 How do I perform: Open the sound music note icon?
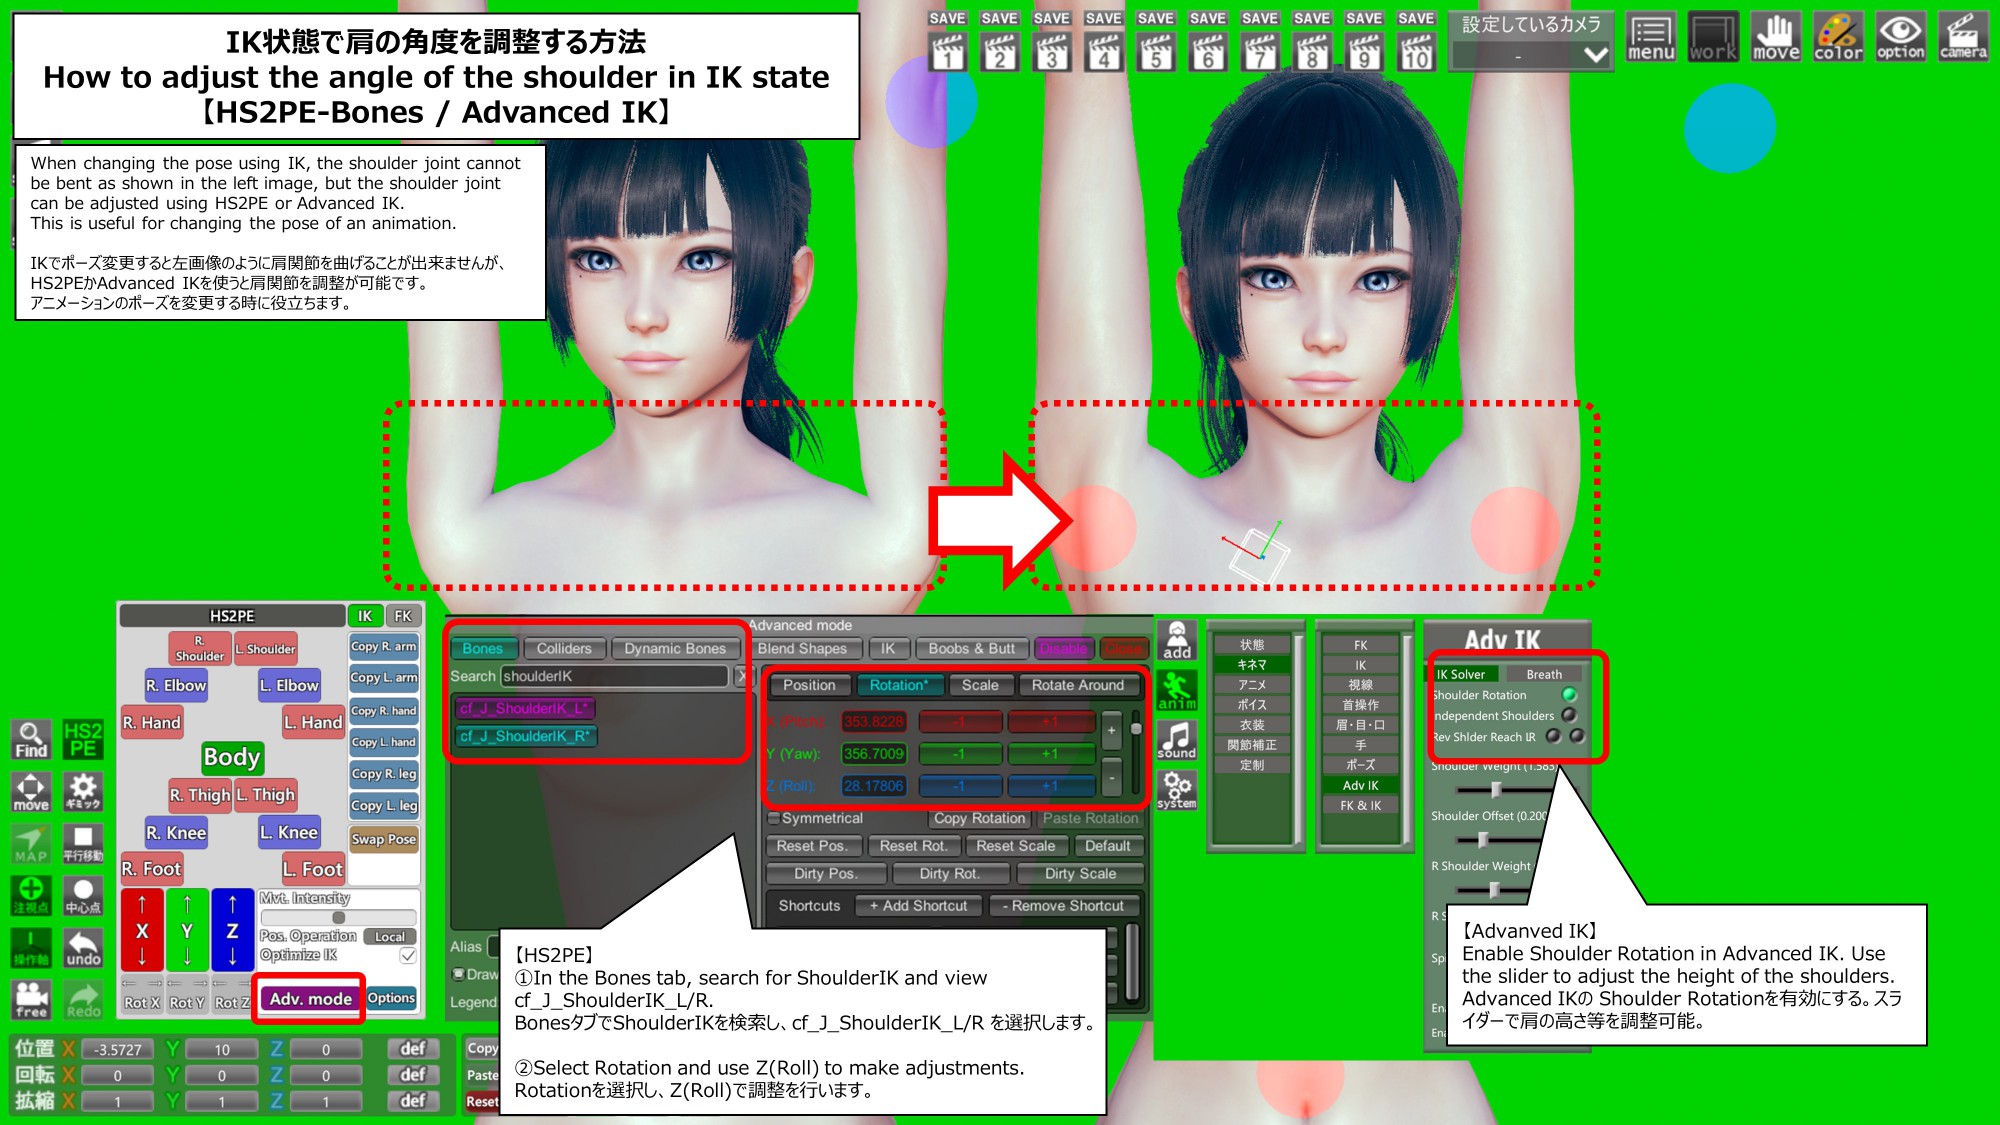pyautogui.click(x=1177, y=741)
